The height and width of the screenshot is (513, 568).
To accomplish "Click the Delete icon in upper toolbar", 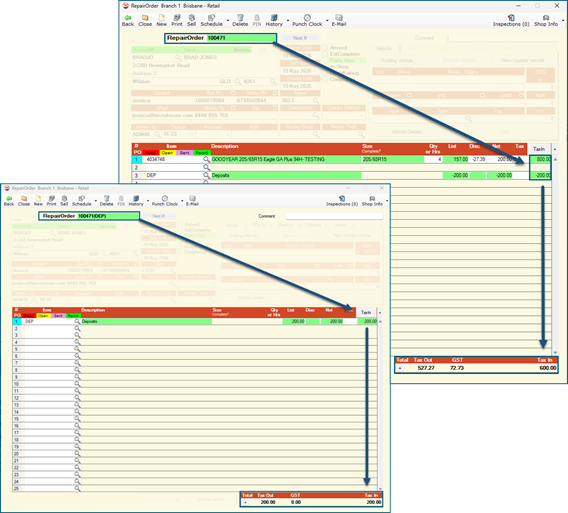I will [x=240, y=20].
